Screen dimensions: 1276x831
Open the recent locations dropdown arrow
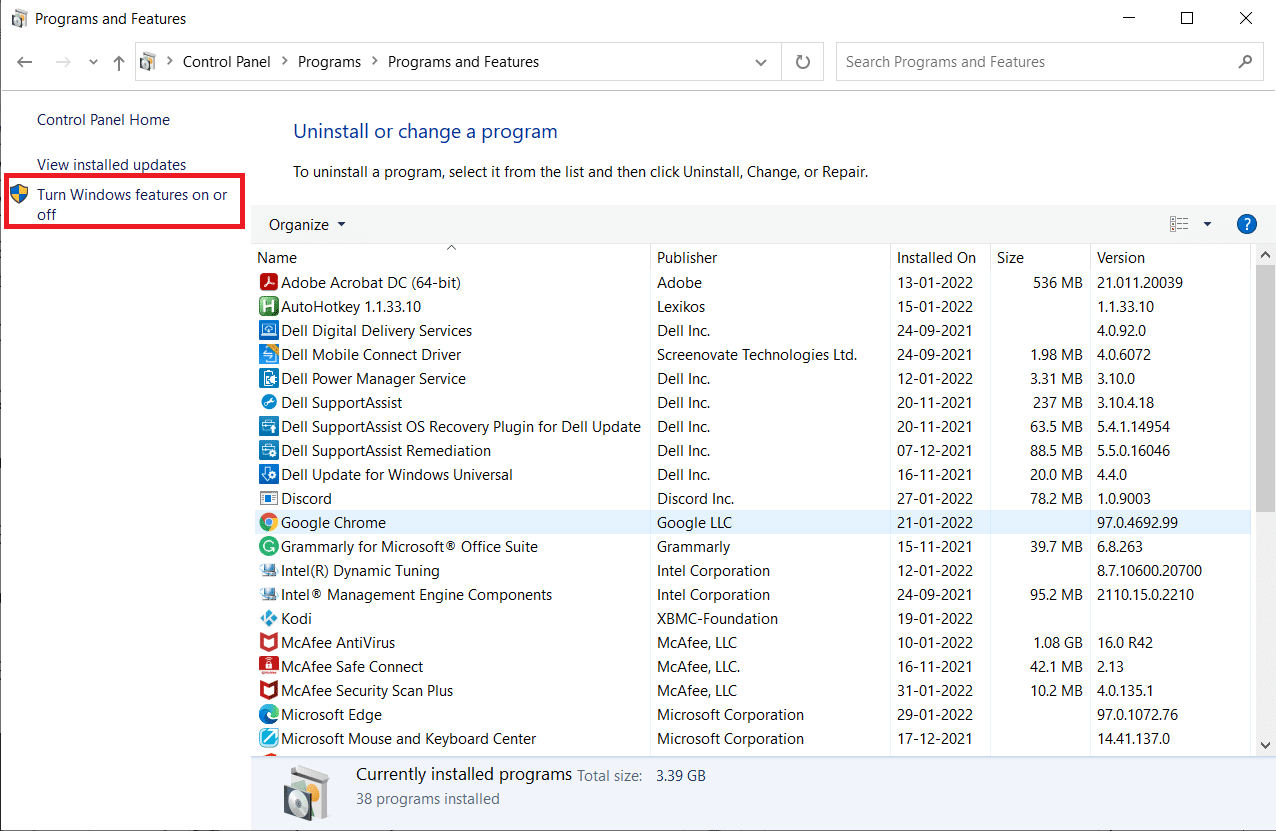[x=93, y=62]
